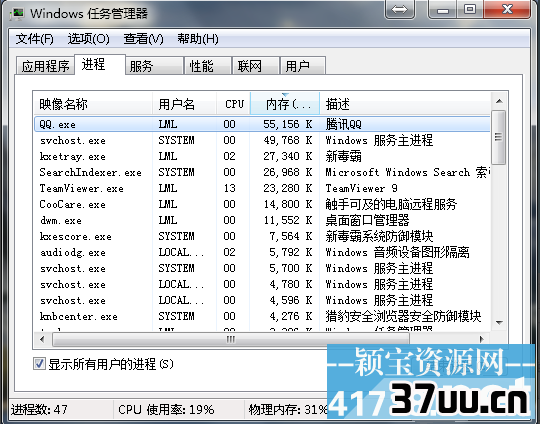This screenshot has width=540, height=424.
Task: Minimize the Task Manager window
Action: [443, 9]
